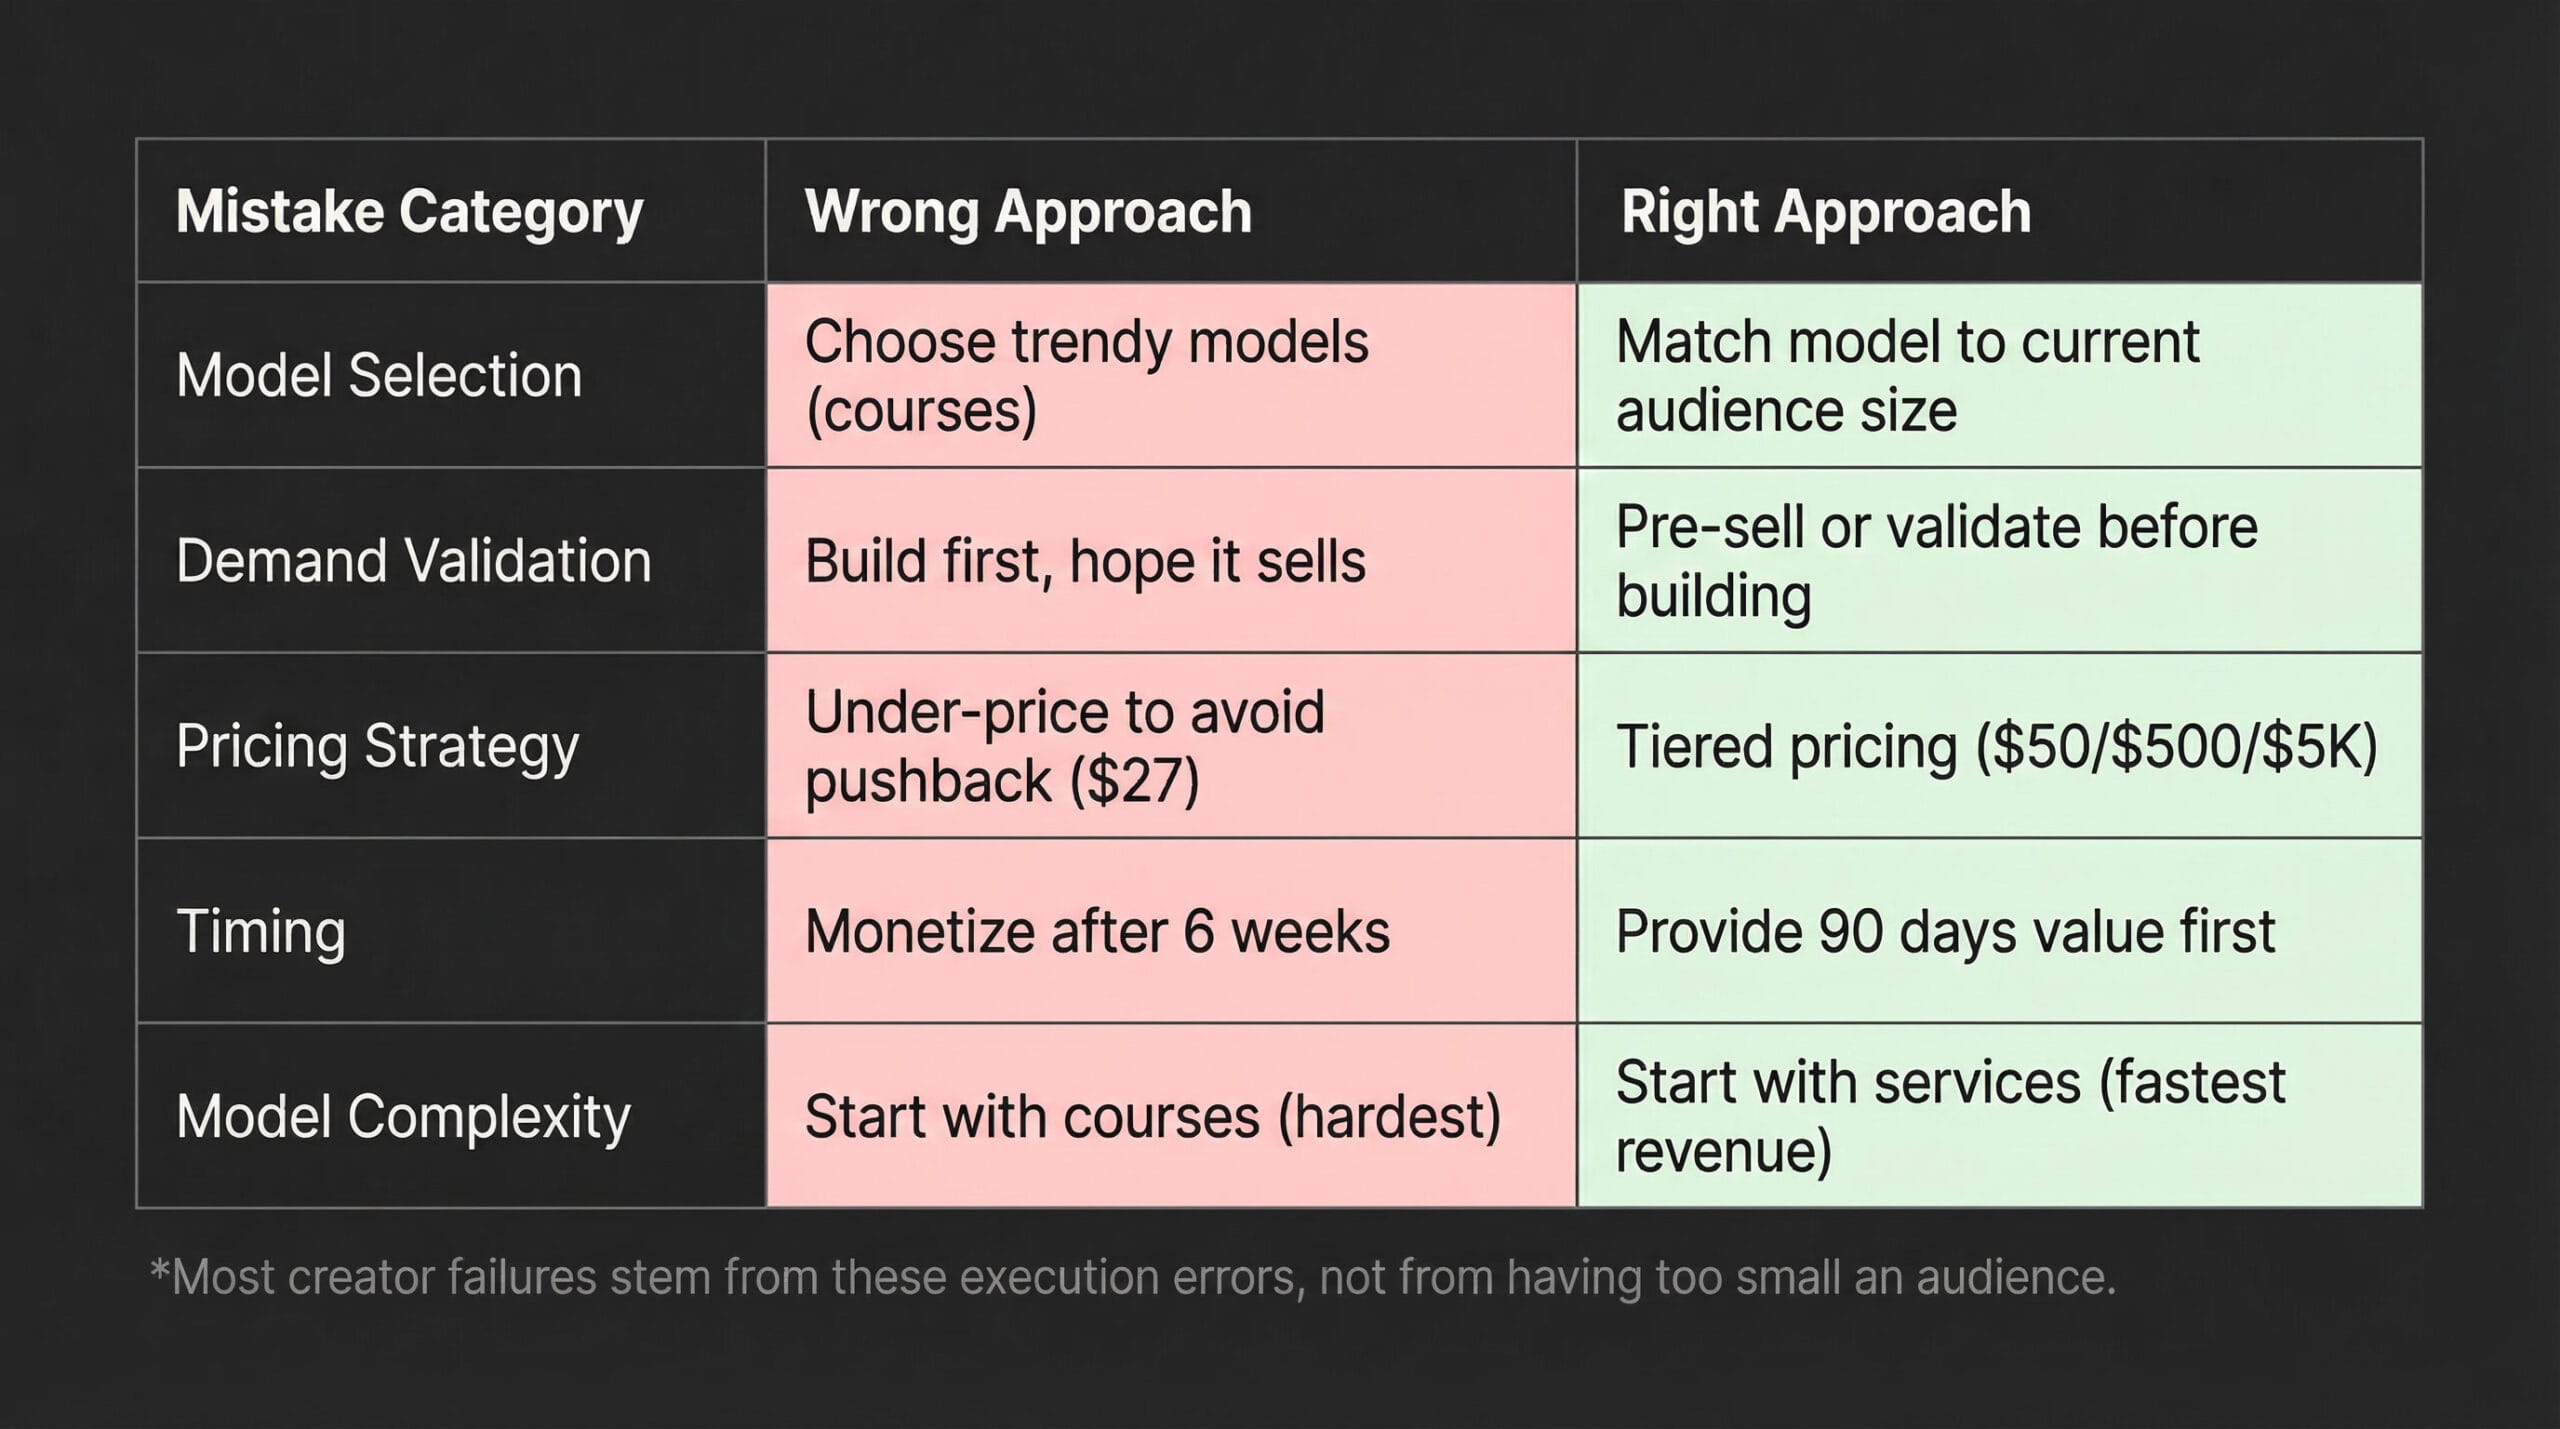The height and width of the screenshot is (1429, 2560).
Task: Click the 'Demand Validation' row label
Action: pos(413,561)
